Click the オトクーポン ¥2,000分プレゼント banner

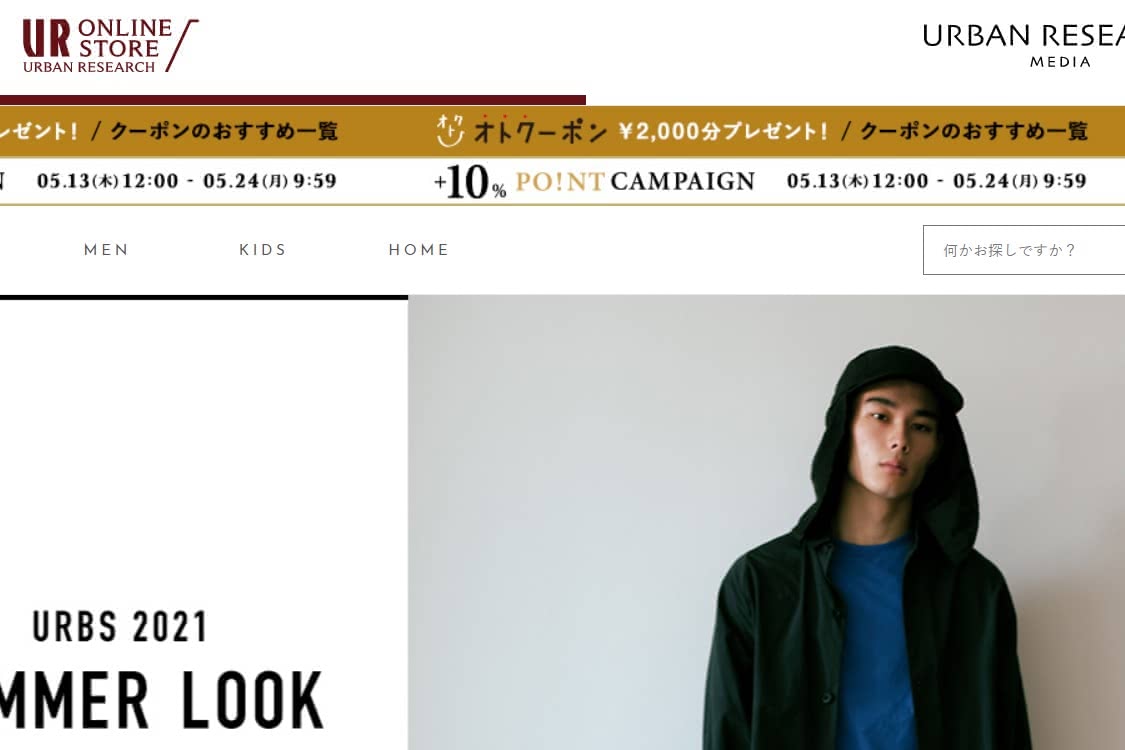tap(650, 131)
